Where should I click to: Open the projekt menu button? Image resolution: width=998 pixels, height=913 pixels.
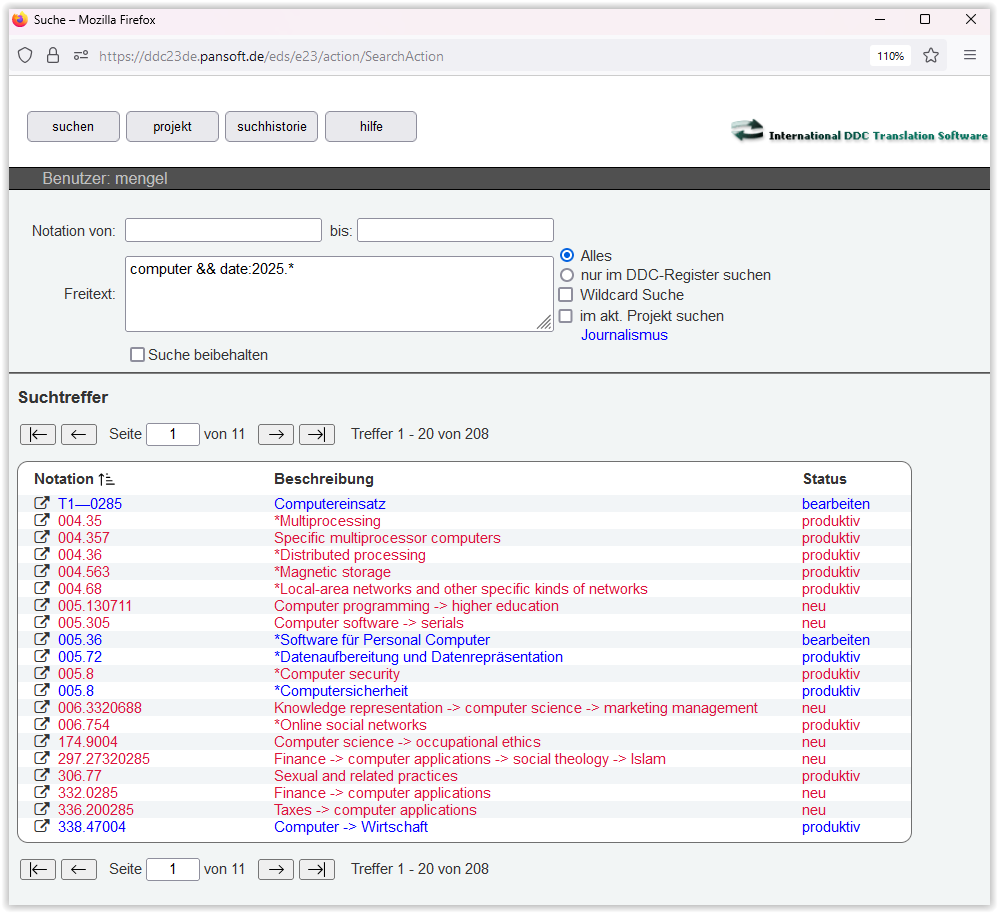[x=172, y=127]
